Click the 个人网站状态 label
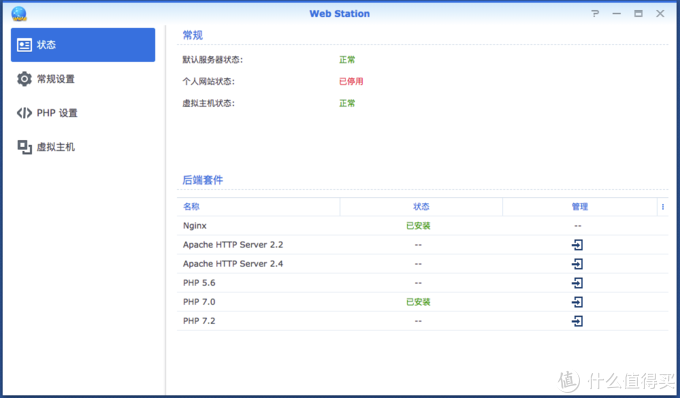Image resolution: width=680 pixels, height=398 pixels. pyautogui.click(x=209, y=82)
